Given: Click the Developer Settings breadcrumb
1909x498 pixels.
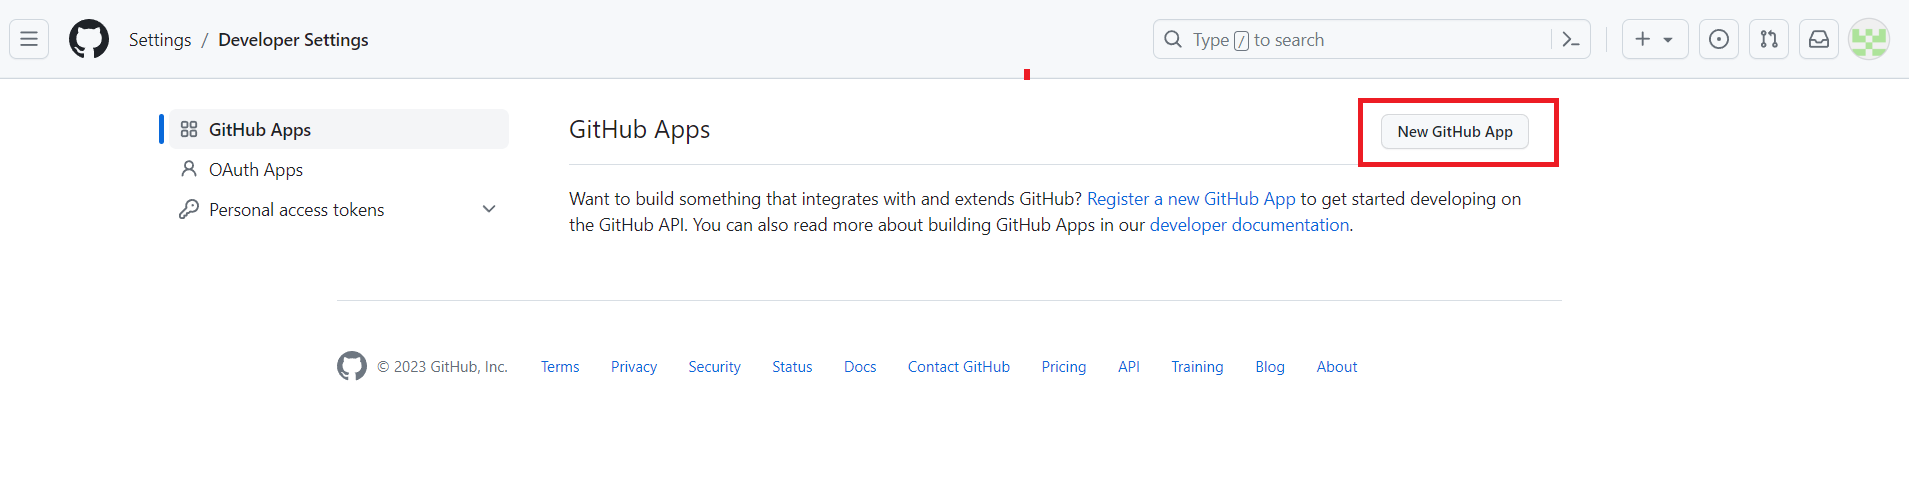Looking at the screenshot, I should tap(293, 40).
